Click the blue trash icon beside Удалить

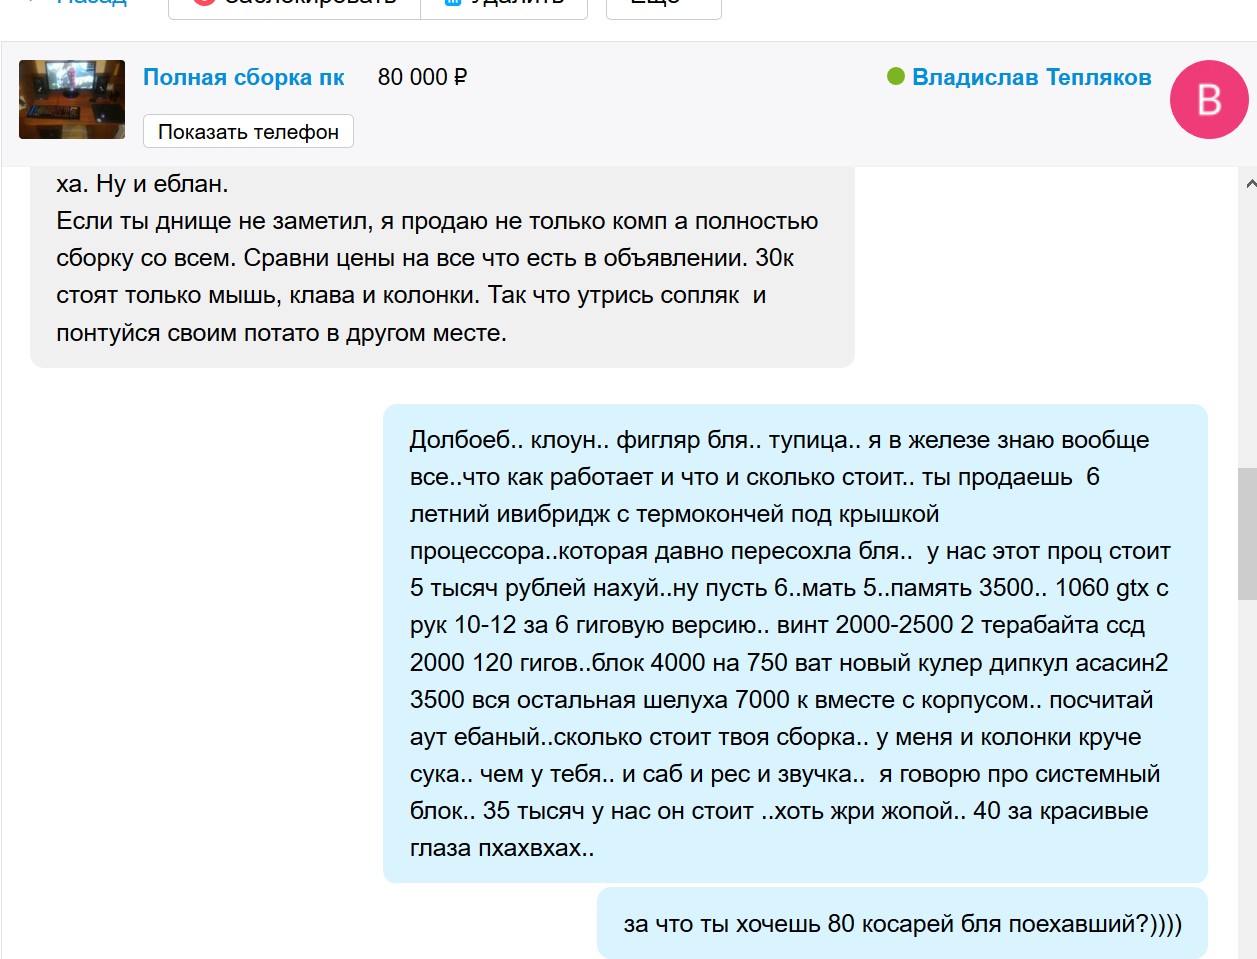[x=452, y=3]
